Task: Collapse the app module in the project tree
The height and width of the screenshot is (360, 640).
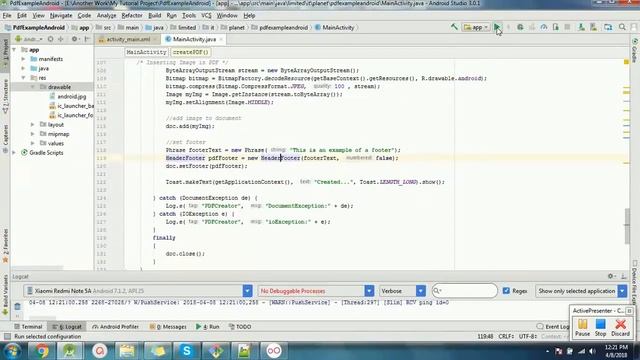Action: click(x=15, y=49)
